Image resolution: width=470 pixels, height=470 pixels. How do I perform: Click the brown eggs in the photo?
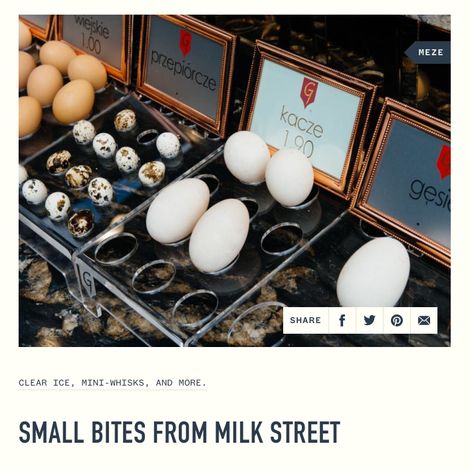(58, 85)
